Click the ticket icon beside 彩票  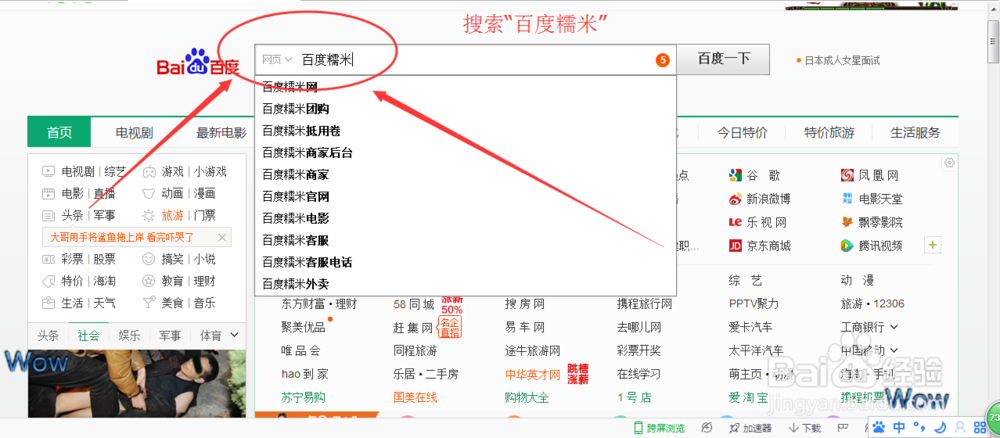click(x=48, y=259)
